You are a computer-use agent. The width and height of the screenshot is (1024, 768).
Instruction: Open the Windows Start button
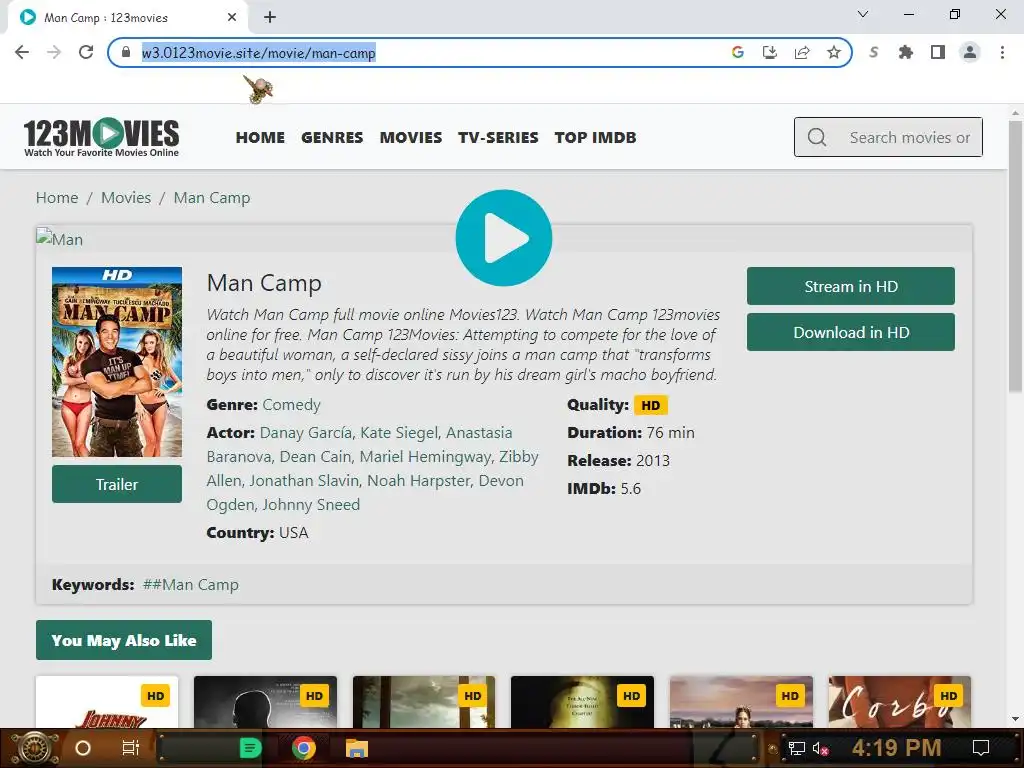(34, 748)
